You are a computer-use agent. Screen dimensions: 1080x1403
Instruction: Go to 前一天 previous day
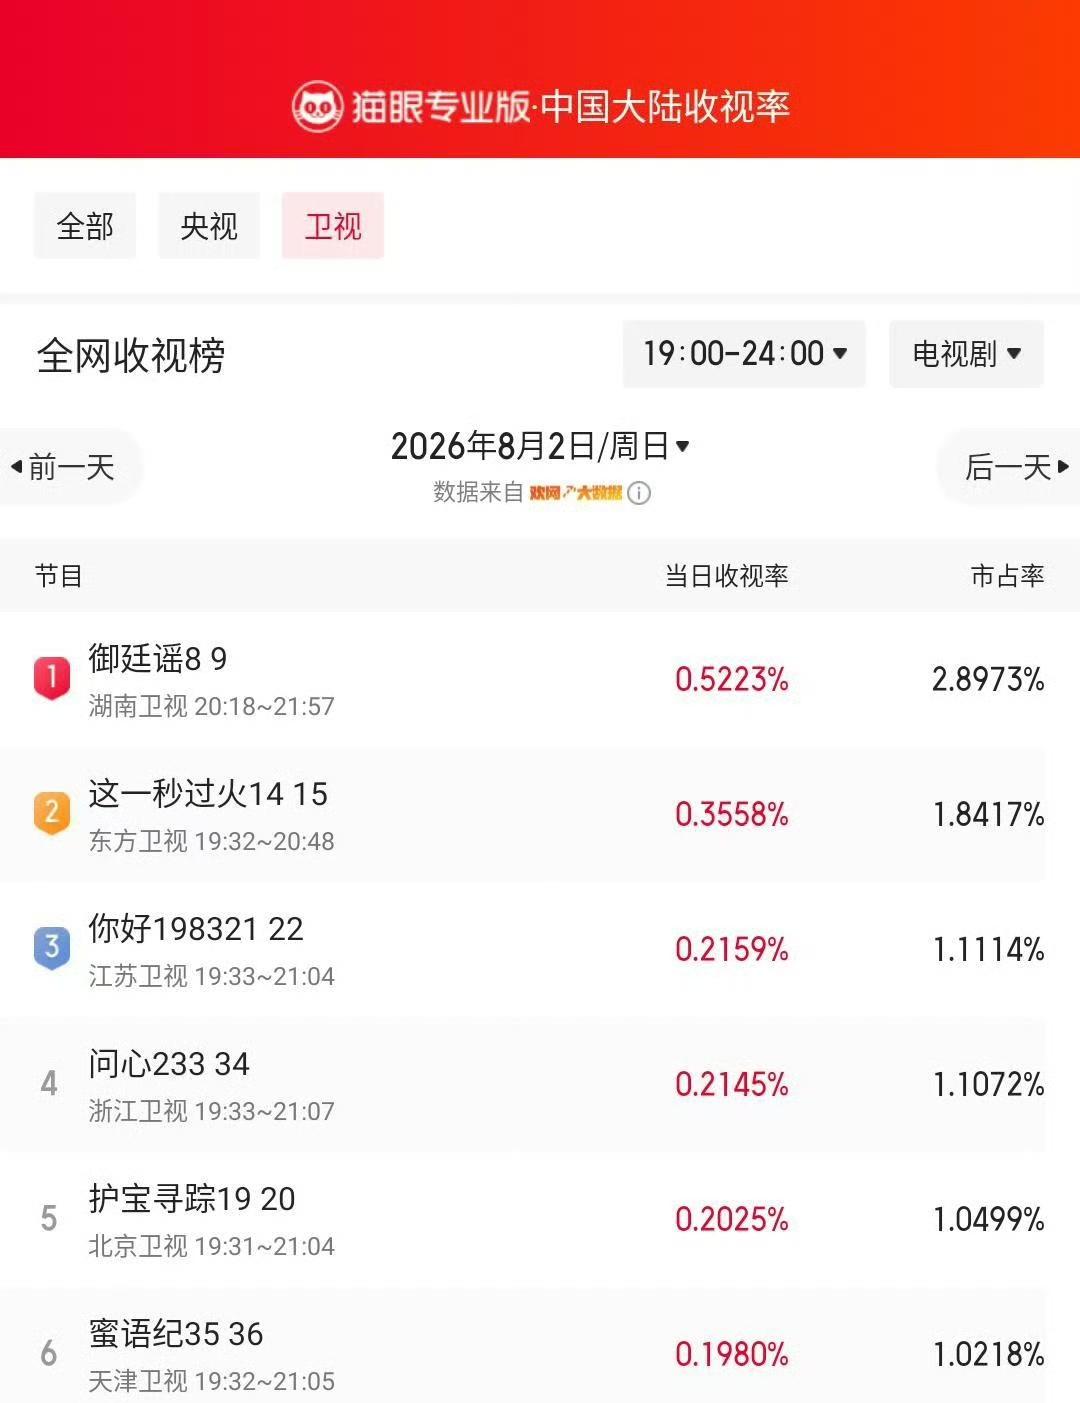[x=70, y=467]
